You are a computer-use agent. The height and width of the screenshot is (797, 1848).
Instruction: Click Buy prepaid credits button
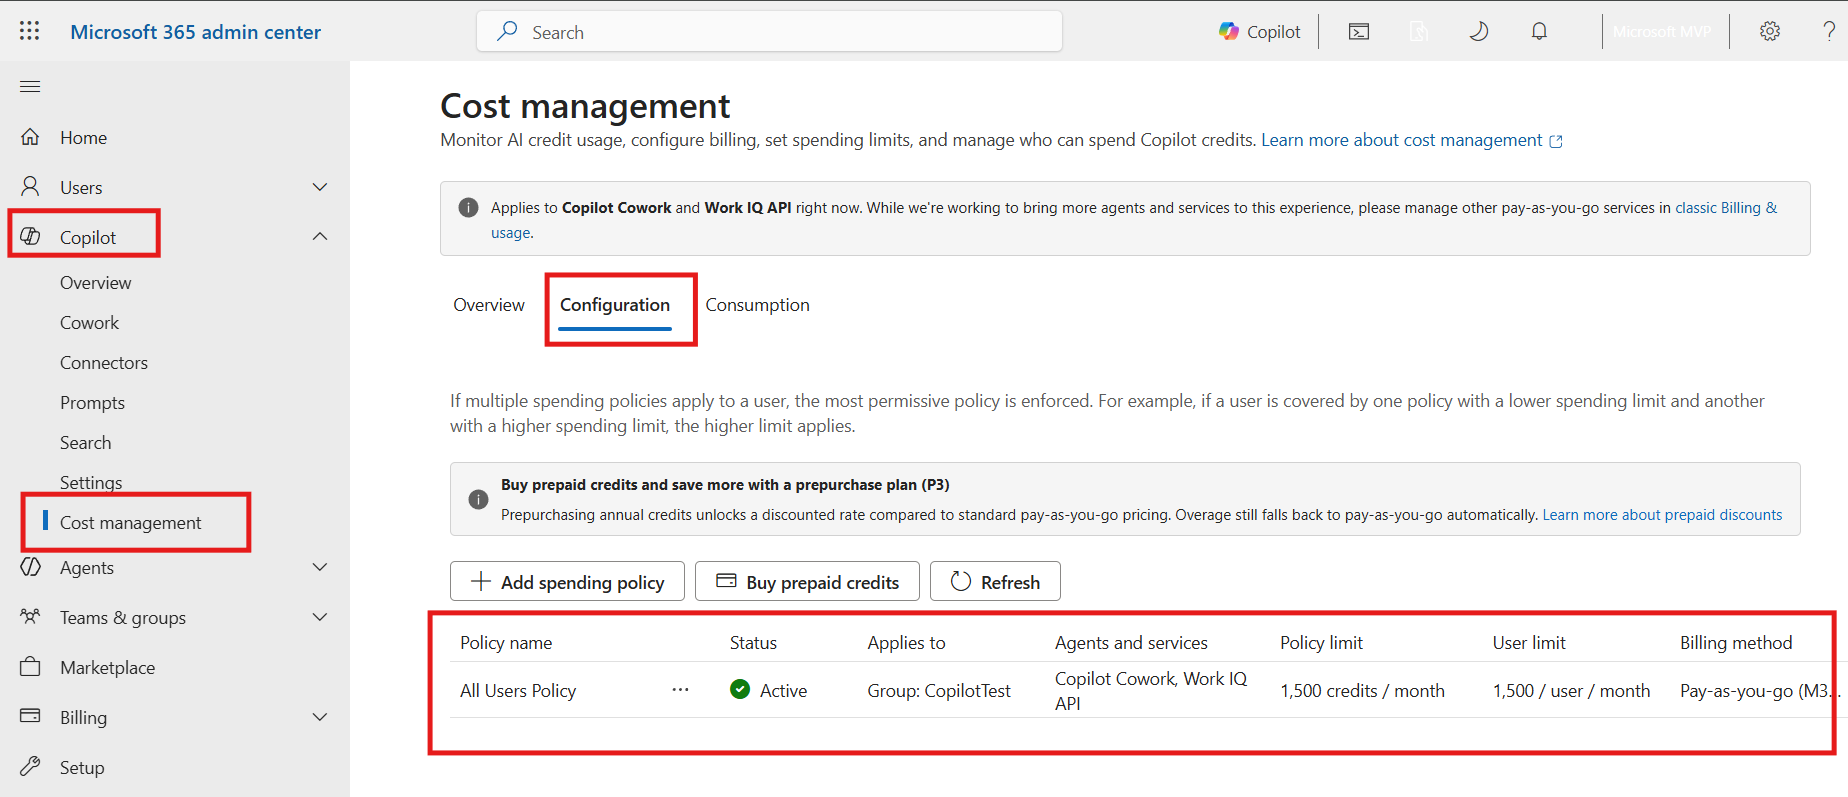807,581
